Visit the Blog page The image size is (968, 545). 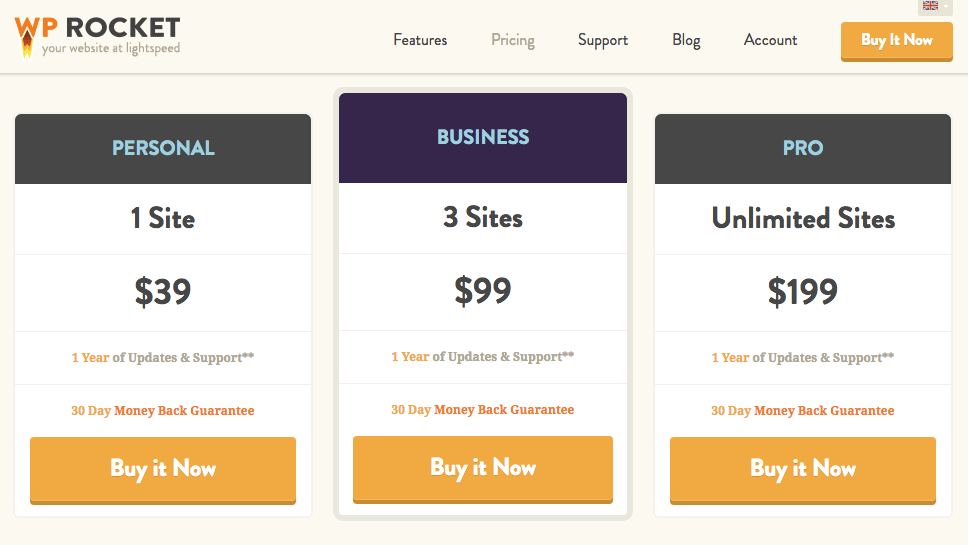click(x=686, y=40)
